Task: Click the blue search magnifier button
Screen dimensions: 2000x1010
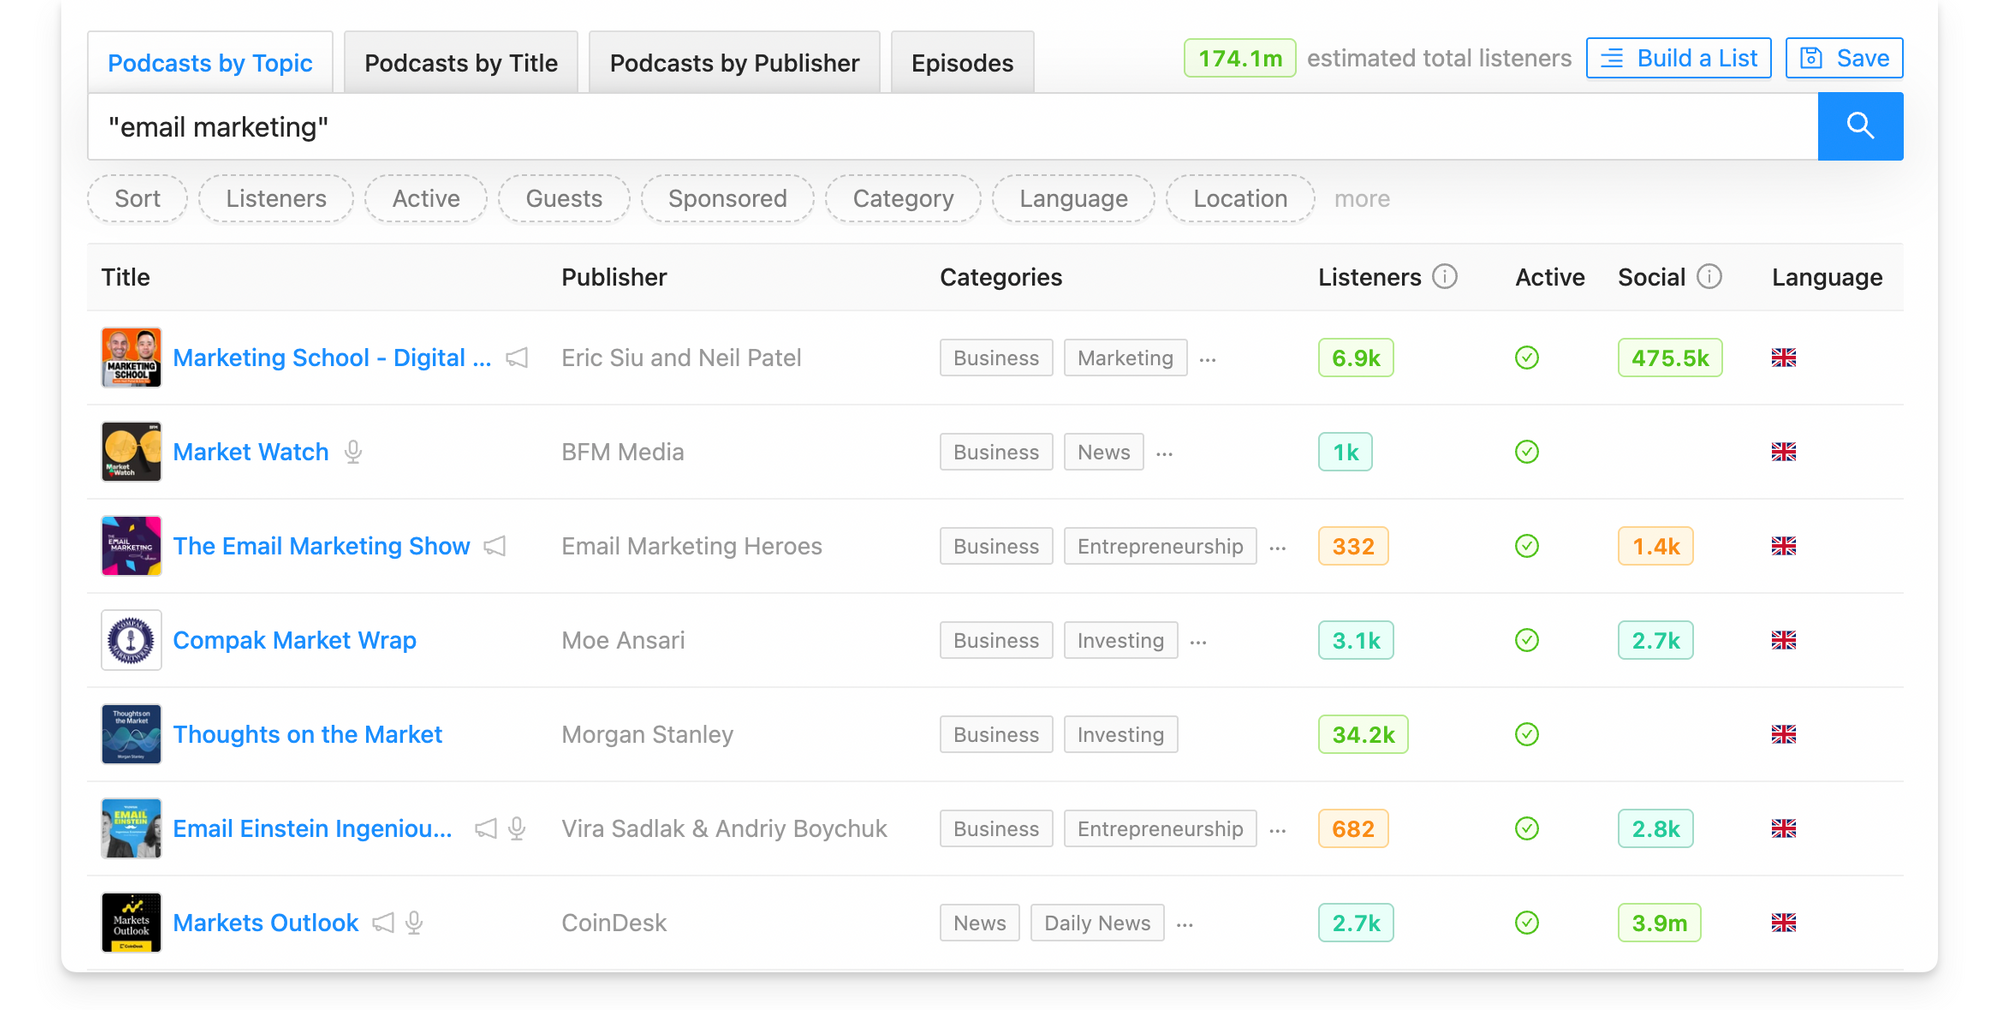Action: click(1859, 126)
